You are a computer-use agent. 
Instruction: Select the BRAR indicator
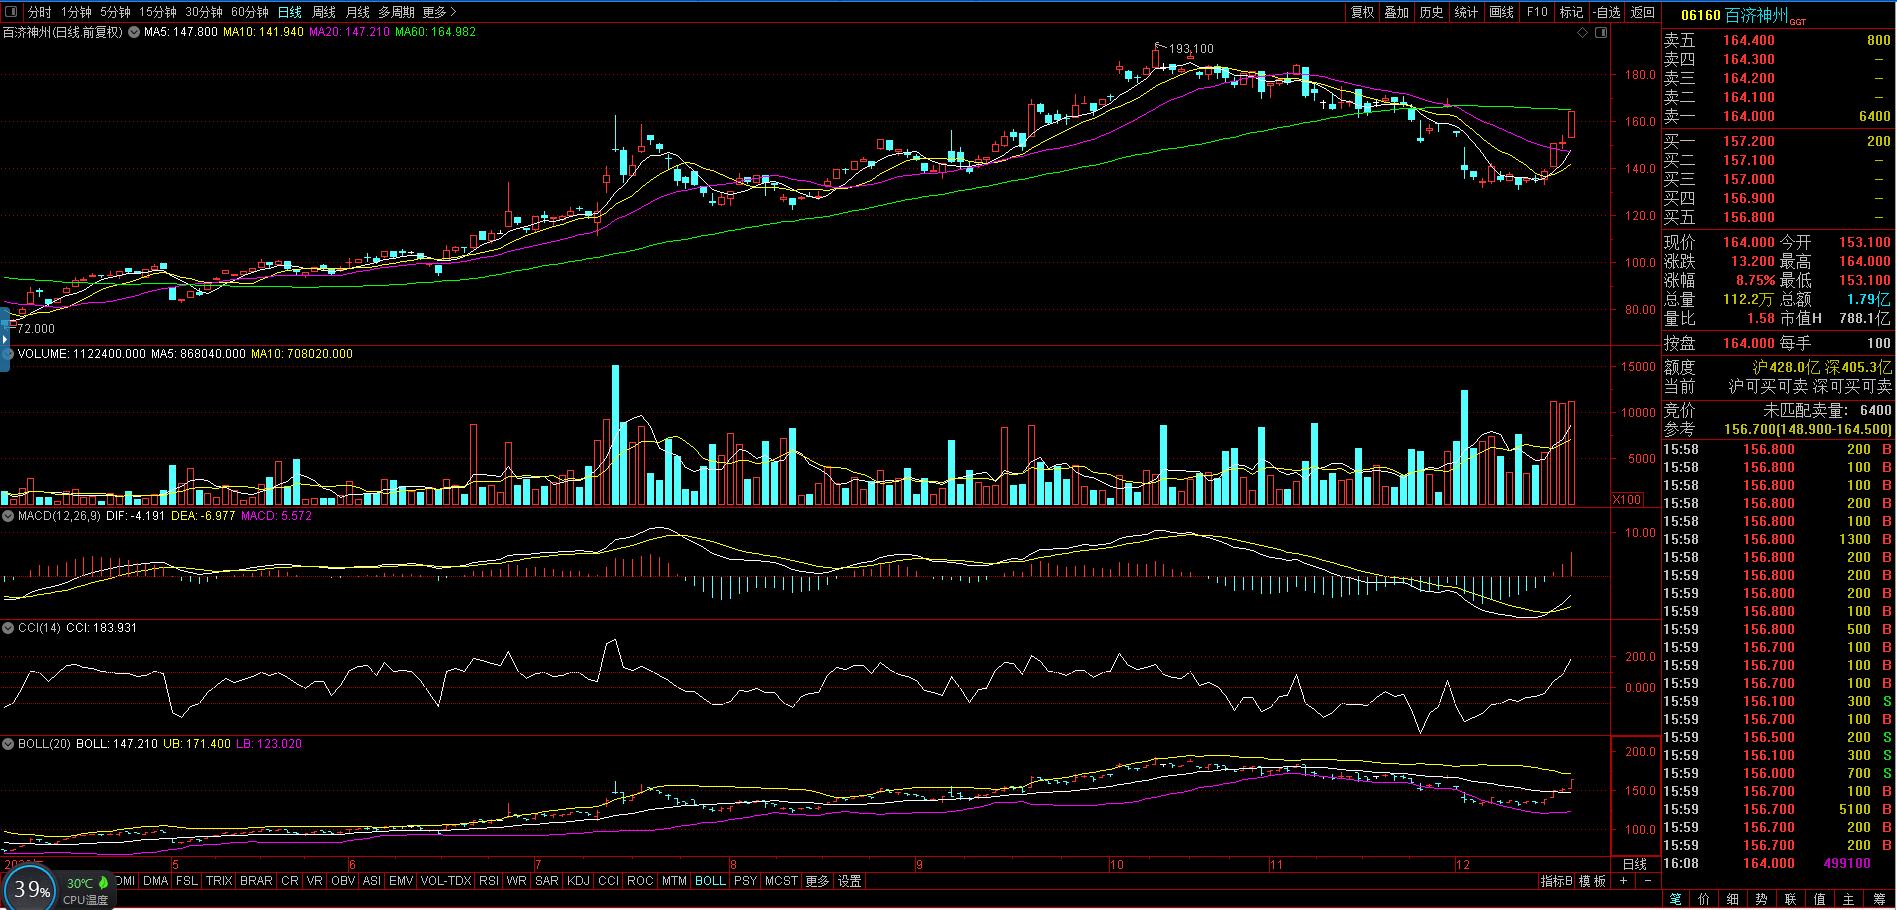(x=256, y=881)
